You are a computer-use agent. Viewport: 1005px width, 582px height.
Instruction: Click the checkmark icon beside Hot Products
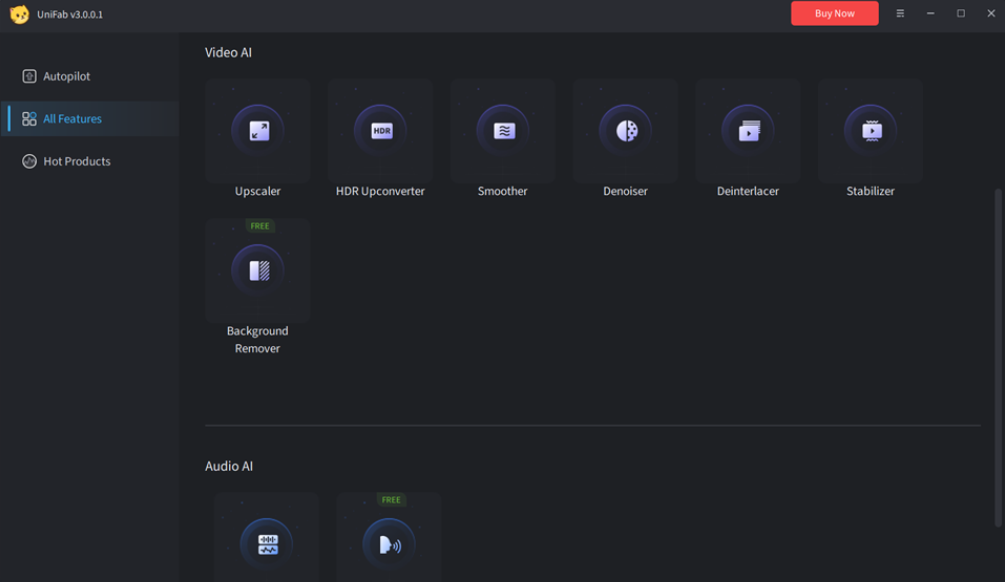[29, 161]
